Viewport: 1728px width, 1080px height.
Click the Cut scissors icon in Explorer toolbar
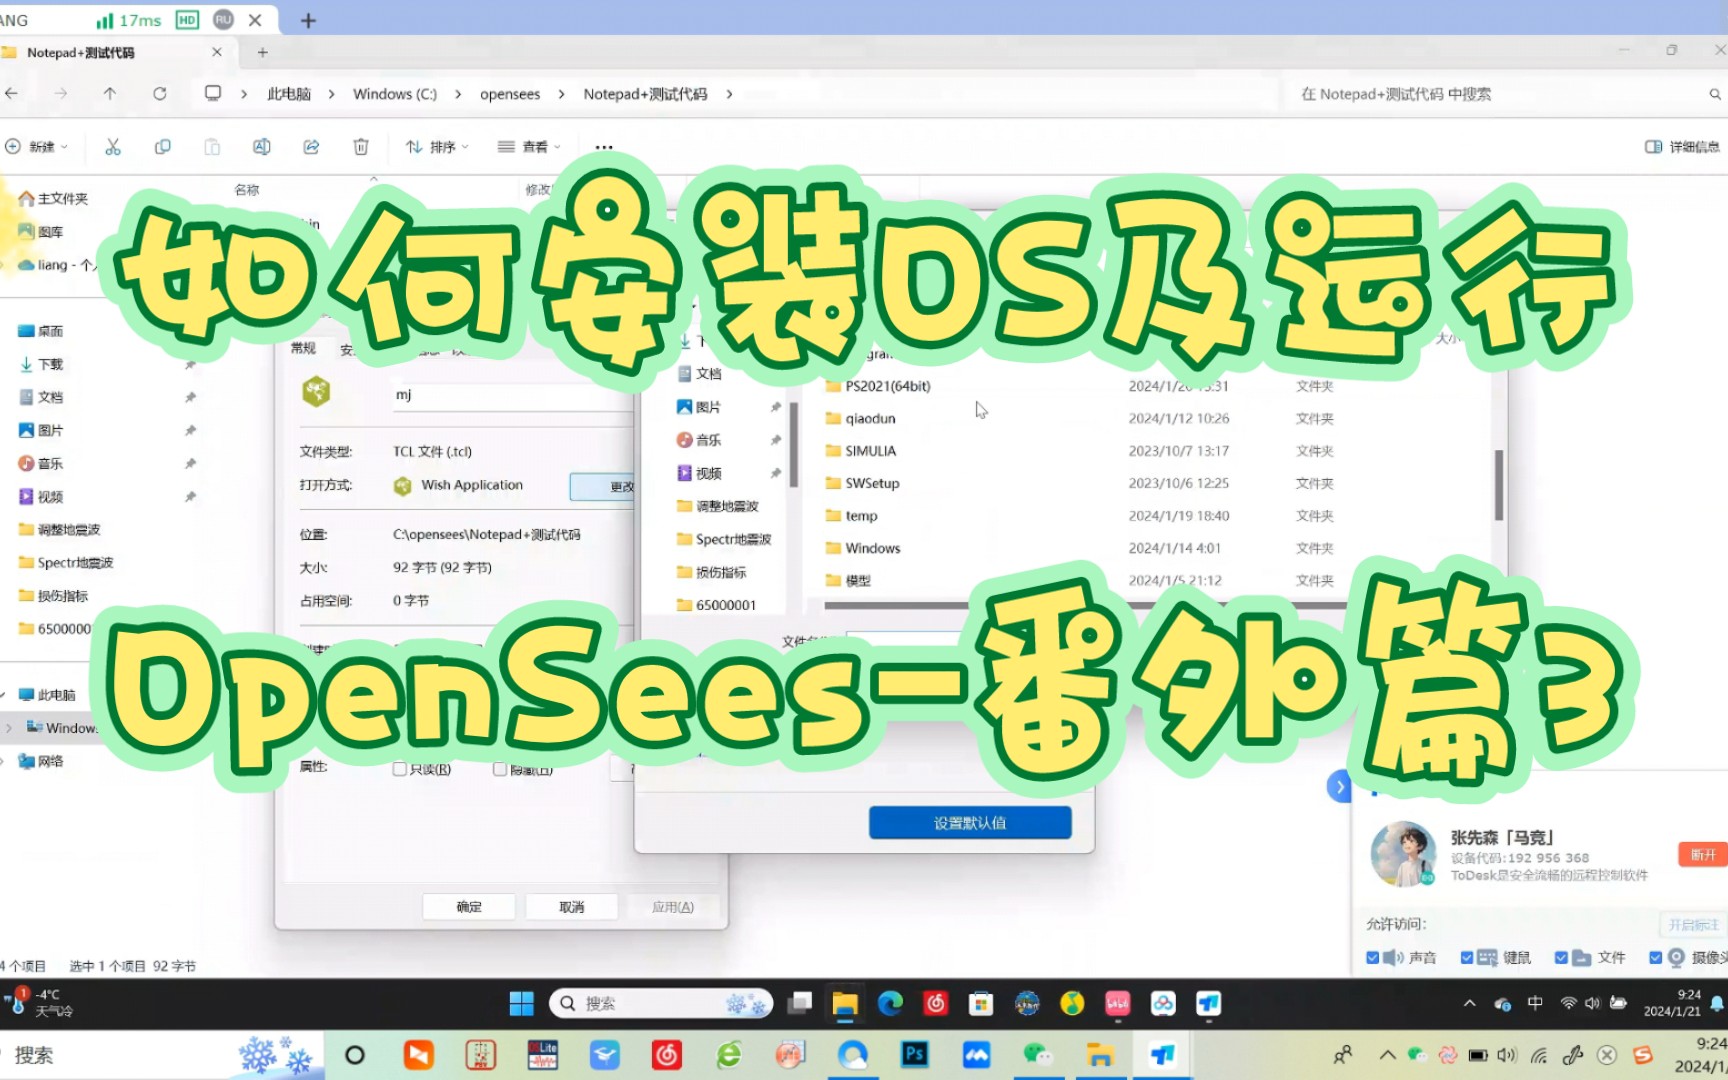pos(113,147)
